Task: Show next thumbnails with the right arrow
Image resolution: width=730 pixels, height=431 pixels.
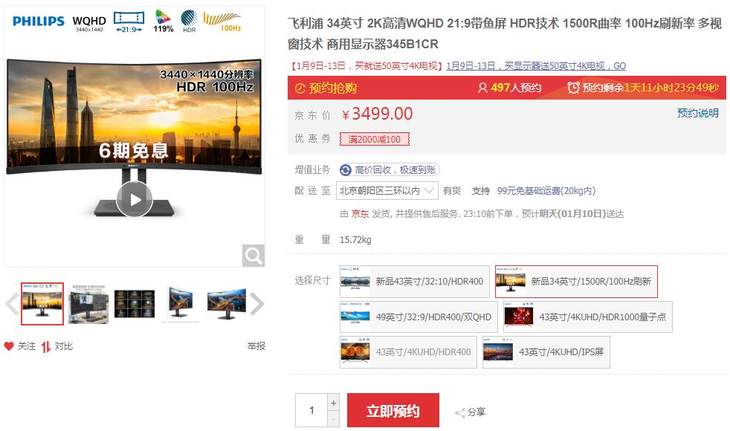Action: (x=257, y=304)
